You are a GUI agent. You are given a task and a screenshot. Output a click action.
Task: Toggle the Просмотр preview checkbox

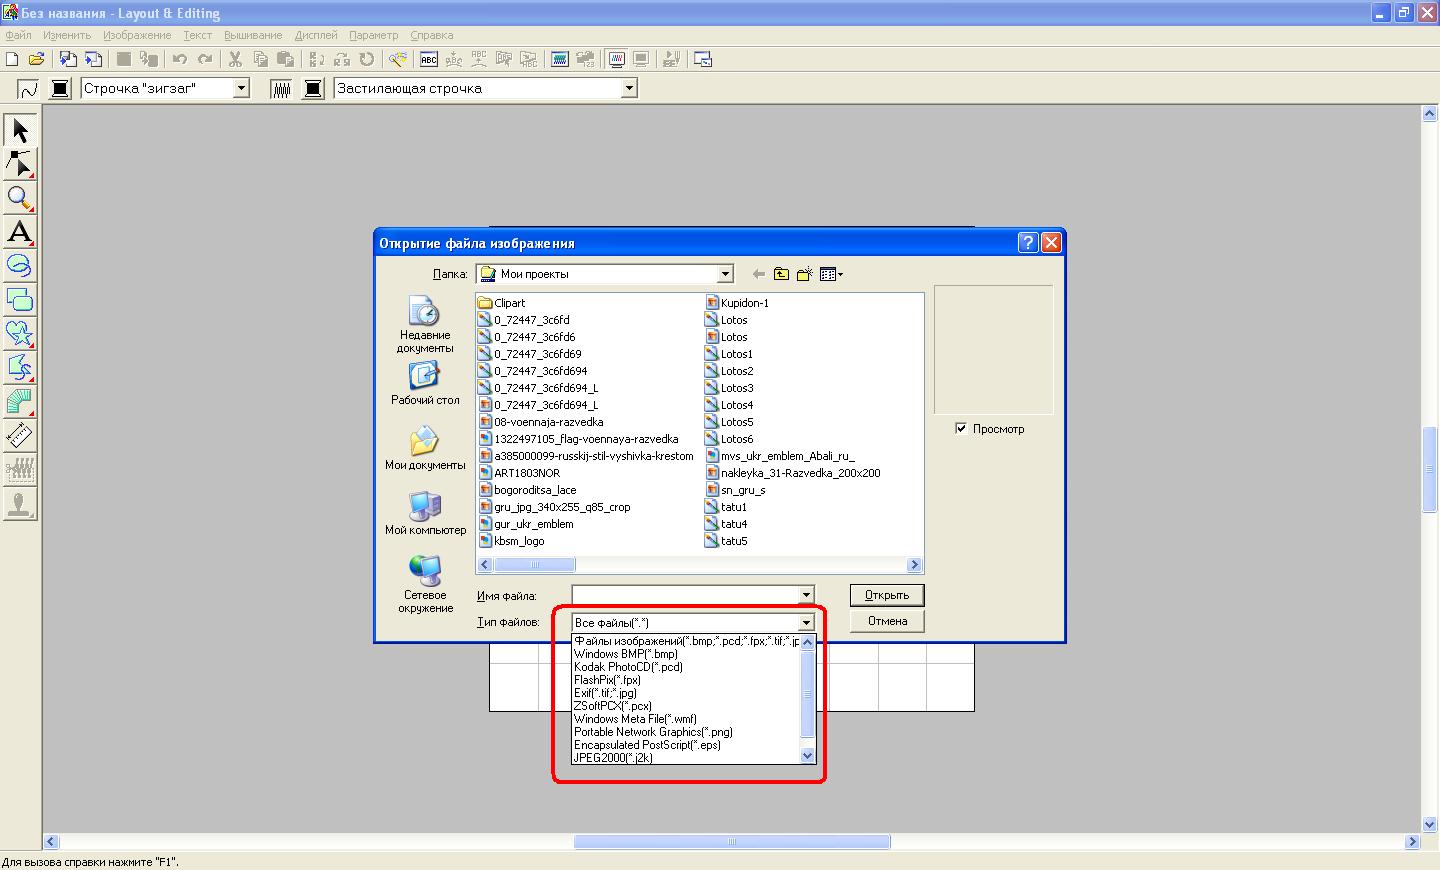coord(961,429)
